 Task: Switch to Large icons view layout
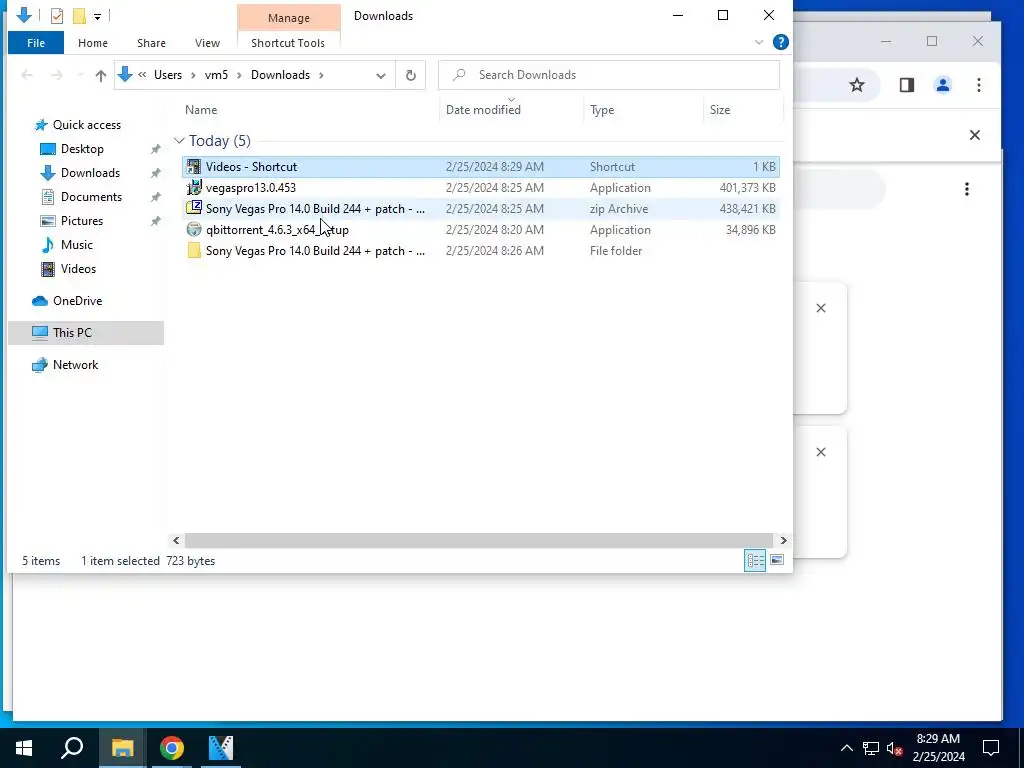pyautogui.click(x=777, y=560)
